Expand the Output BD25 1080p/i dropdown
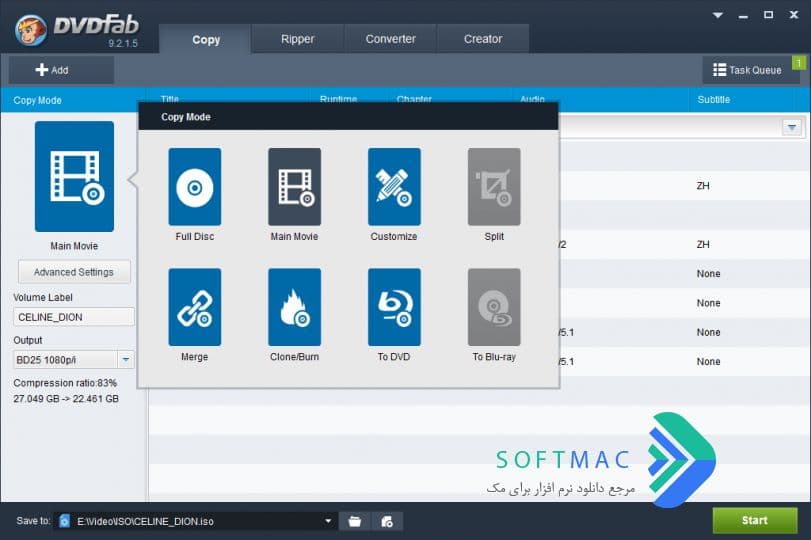This screenshot has width=811, height=540. pos(126,359)
